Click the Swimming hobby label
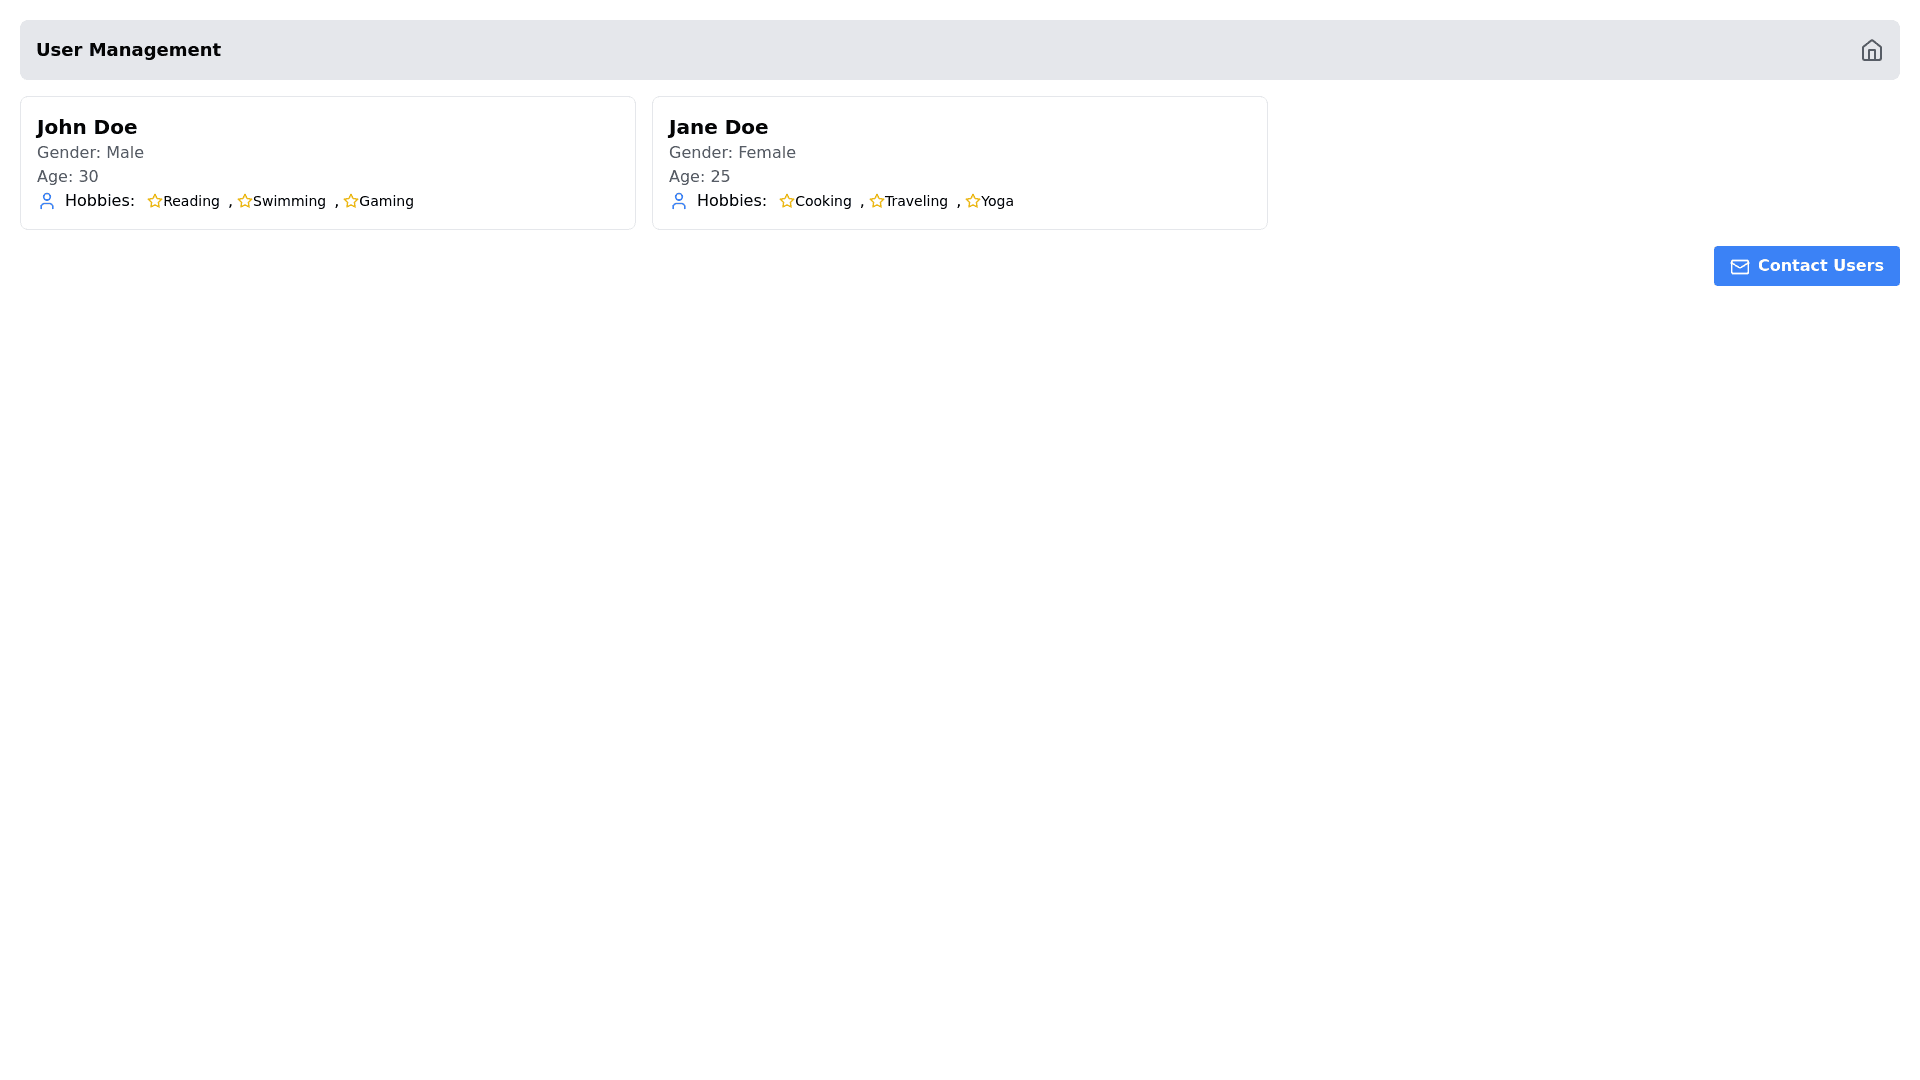The image size is (1920, 1080). pos(289,201)
